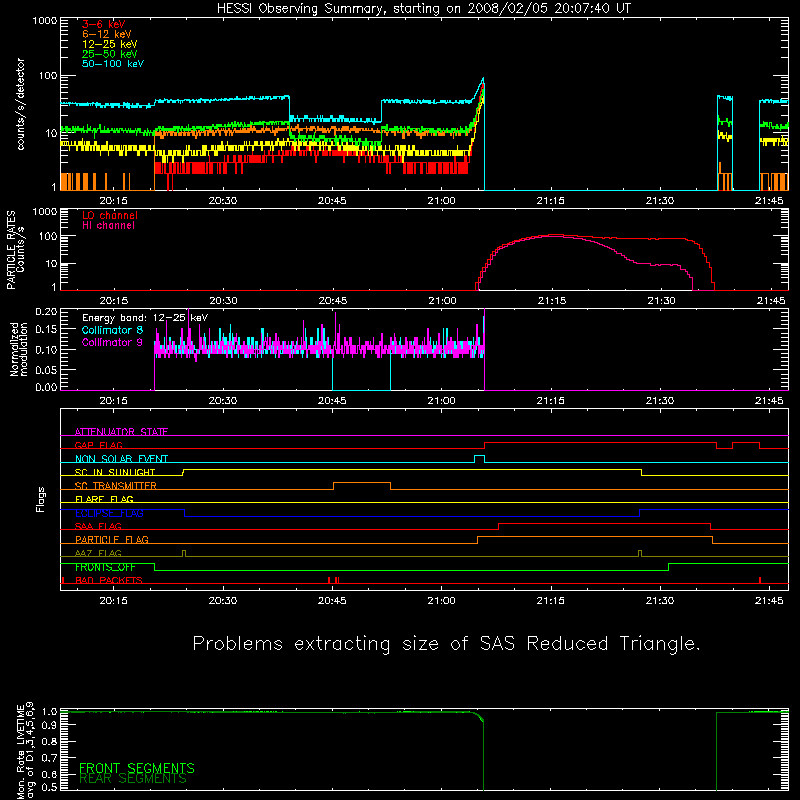The height and width of the screenshot is (800, 800).
Task: Click the SC_IN_SUNLIGHT flag label
Action: click(115, 472)
